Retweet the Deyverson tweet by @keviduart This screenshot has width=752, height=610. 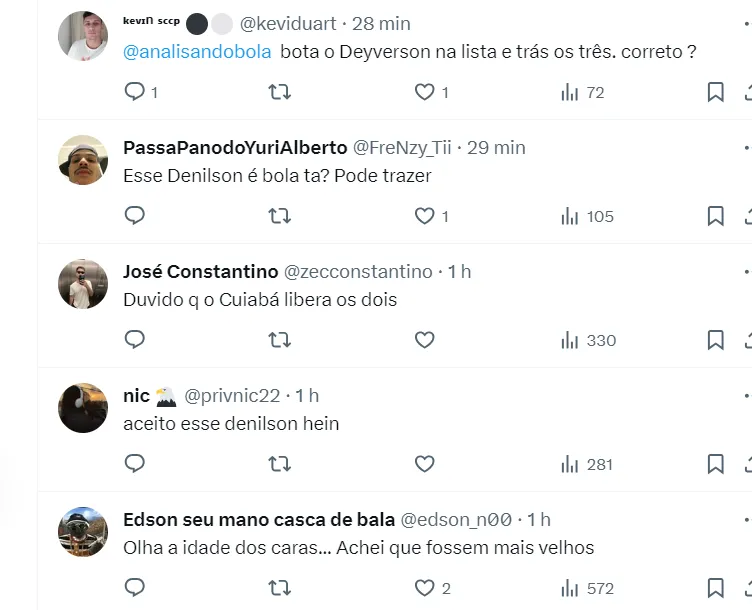[x=280, y=92]
